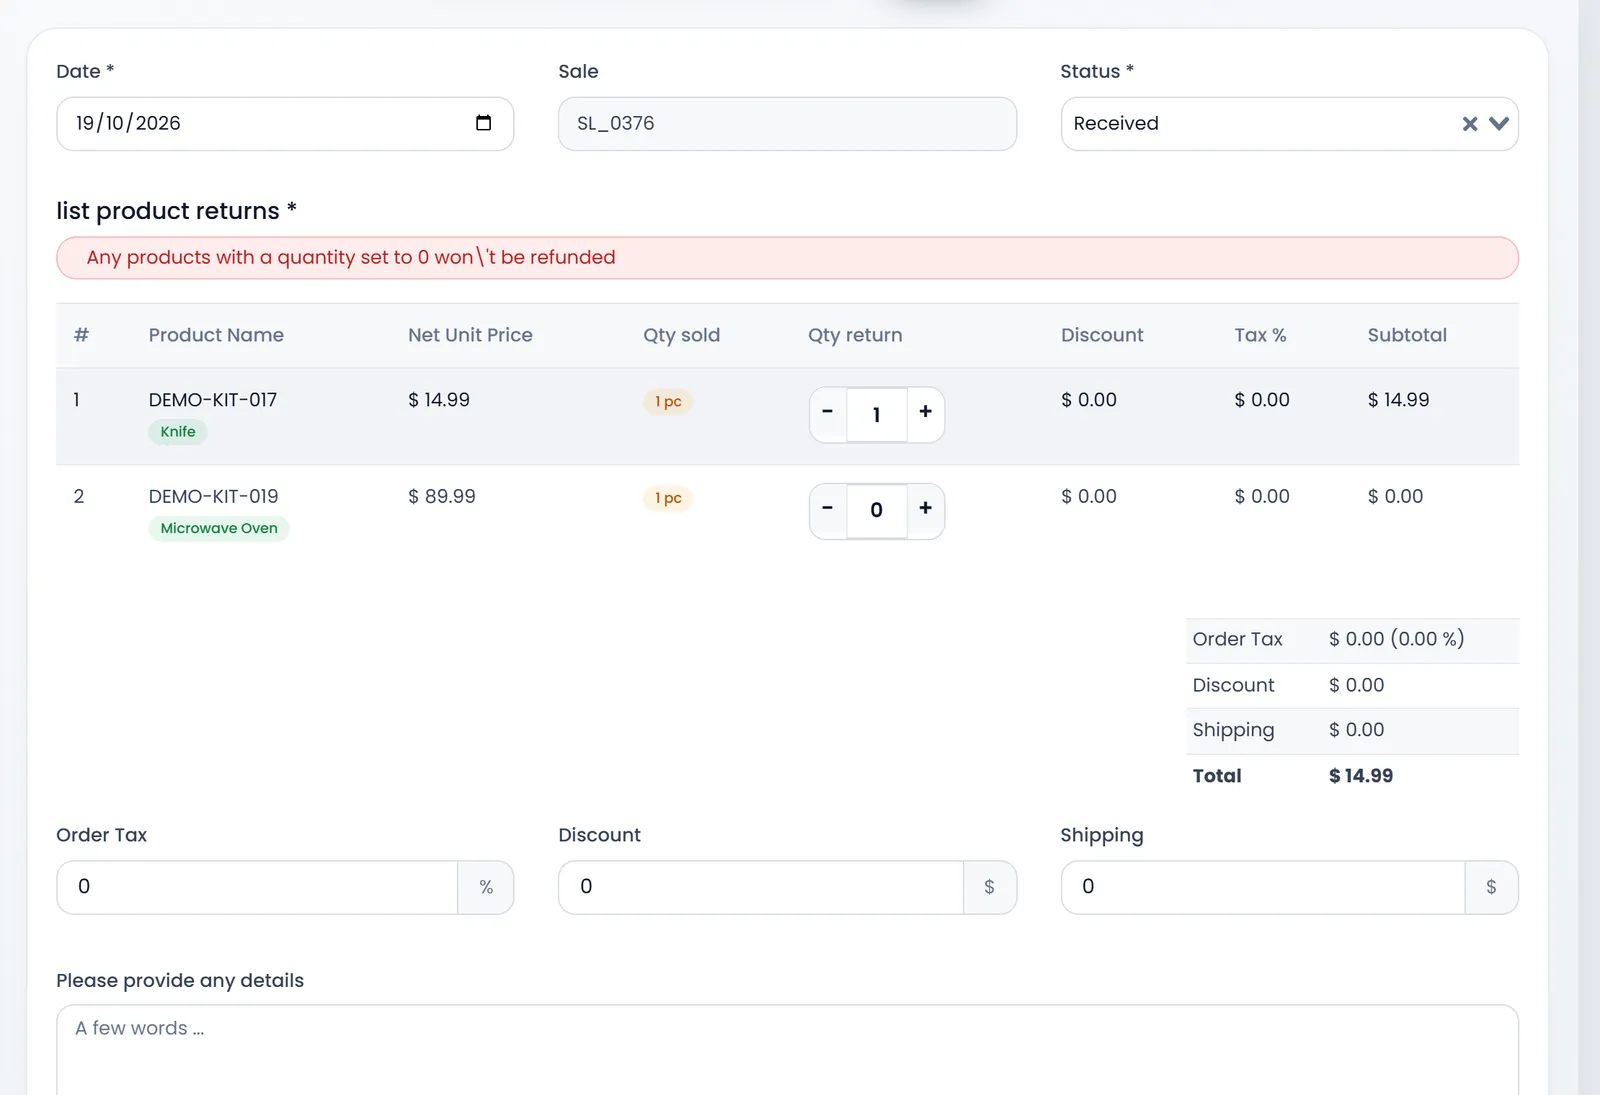Click the quantity zero refund warning banner

pyautogui.click(x=787, y=258)
